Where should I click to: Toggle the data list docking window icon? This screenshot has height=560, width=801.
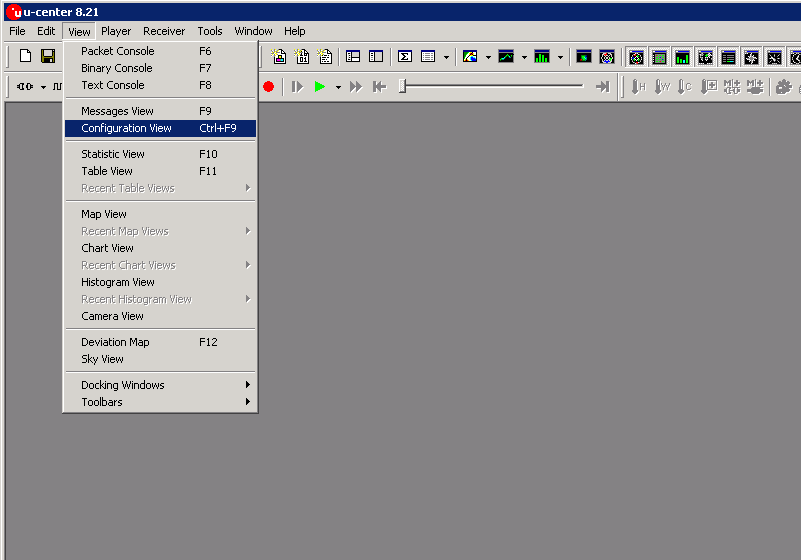tap(728, 58)
